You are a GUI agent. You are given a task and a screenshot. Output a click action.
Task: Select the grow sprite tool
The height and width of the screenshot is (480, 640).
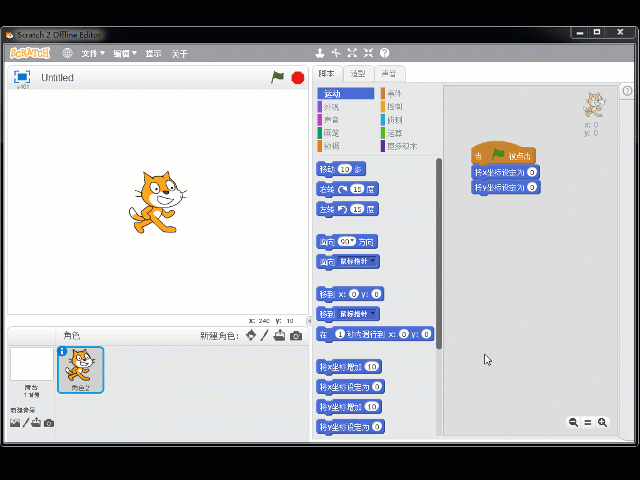tap(352, 53)
